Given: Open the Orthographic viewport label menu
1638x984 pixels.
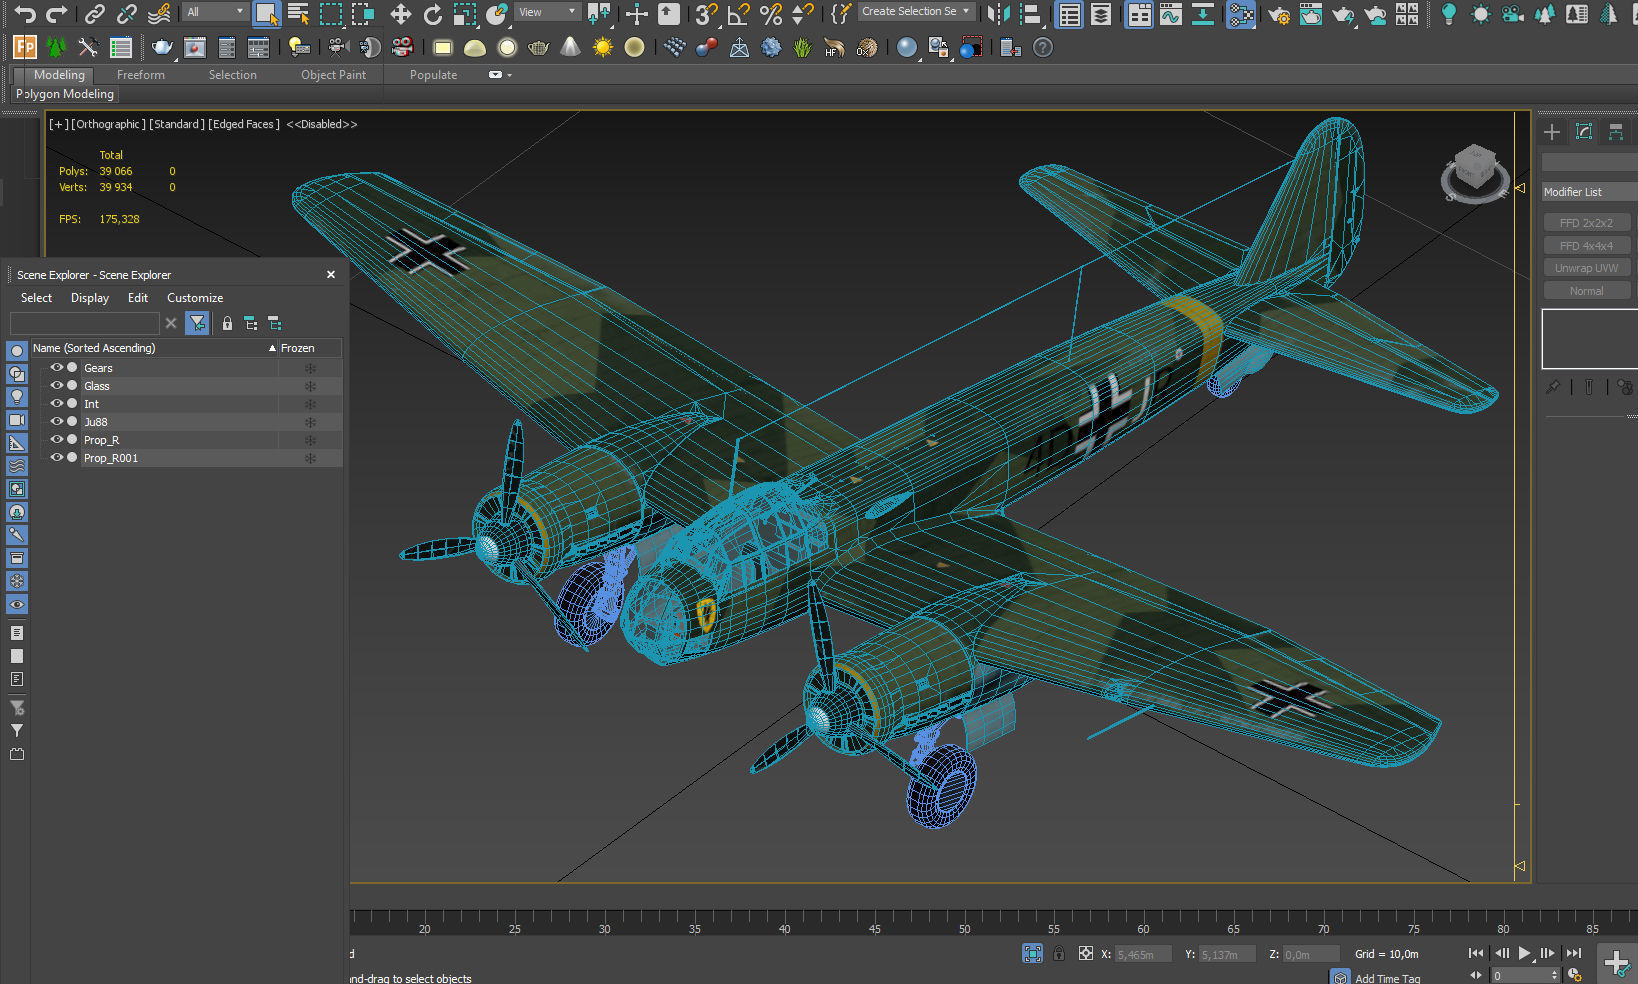Looking at the screenshot, I should 108,124.
